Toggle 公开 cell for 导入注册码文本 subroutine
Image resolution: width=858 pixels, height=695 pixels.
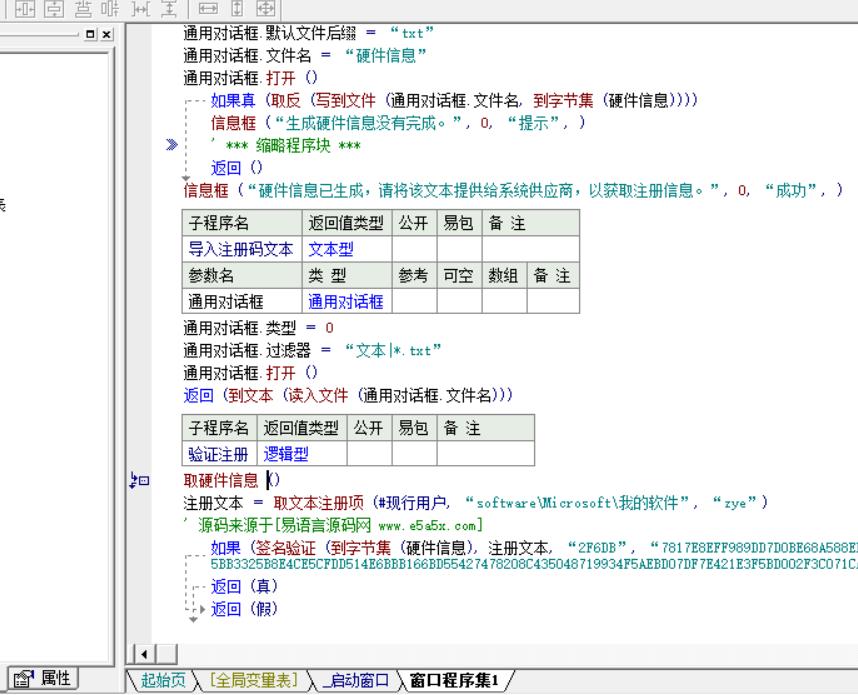411,249
